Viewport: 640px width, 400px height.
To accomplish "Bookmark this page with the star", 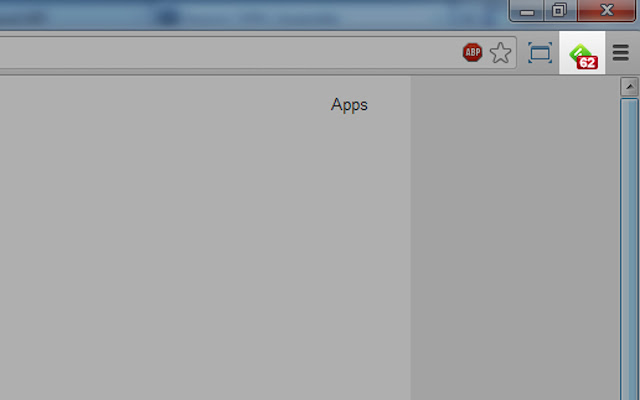I will tap(500, 53).
